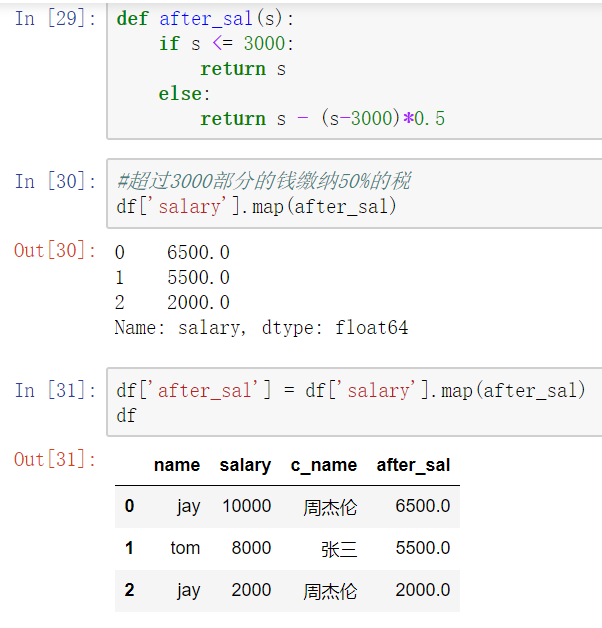Click the 'name' column header

coord(177,465)
